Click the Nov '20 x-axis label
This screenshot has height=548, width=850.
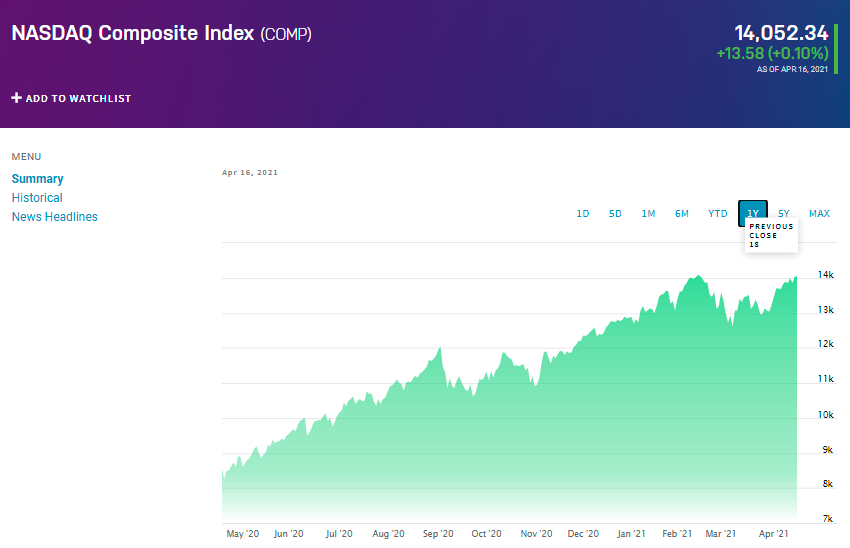coord(536,534)
